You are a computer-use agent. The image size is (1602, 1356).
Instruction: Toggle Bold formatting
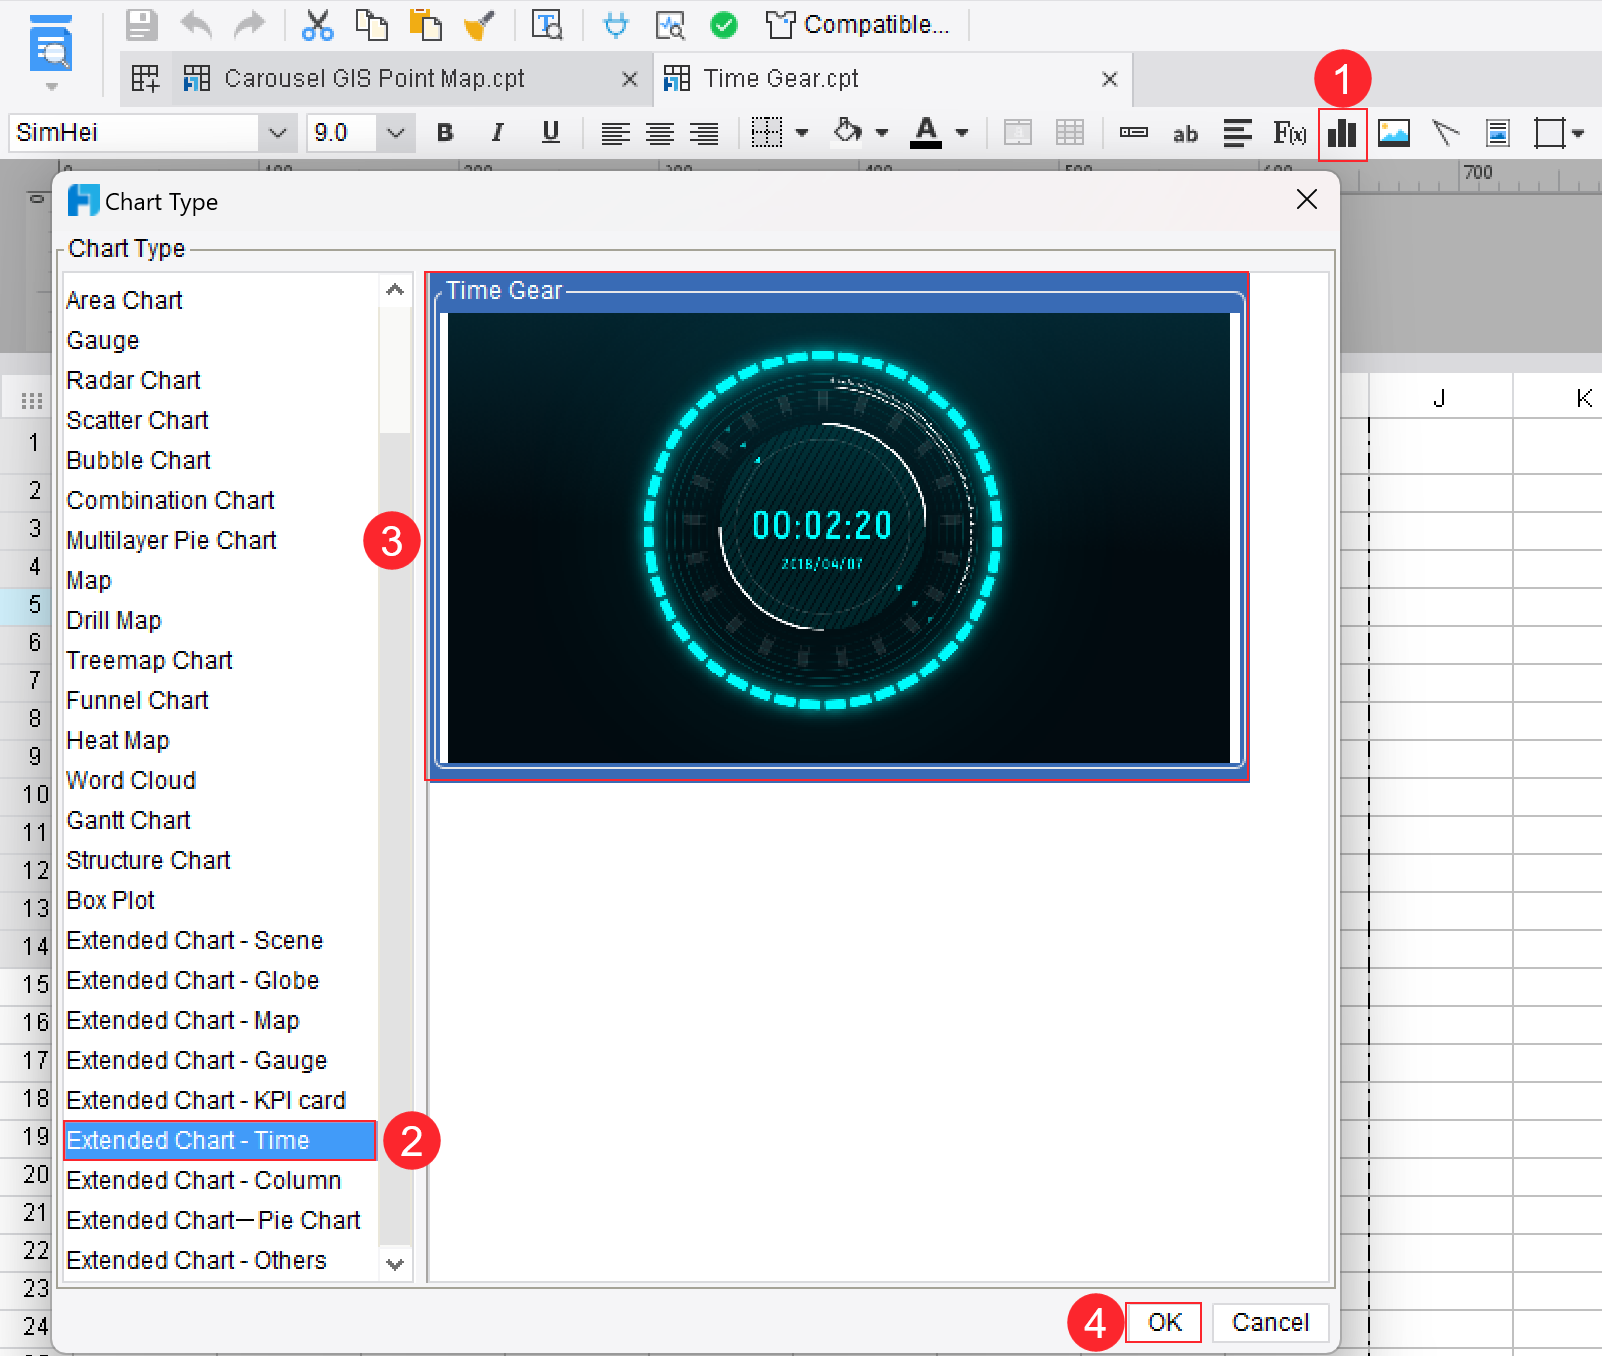tap(446, 133)
